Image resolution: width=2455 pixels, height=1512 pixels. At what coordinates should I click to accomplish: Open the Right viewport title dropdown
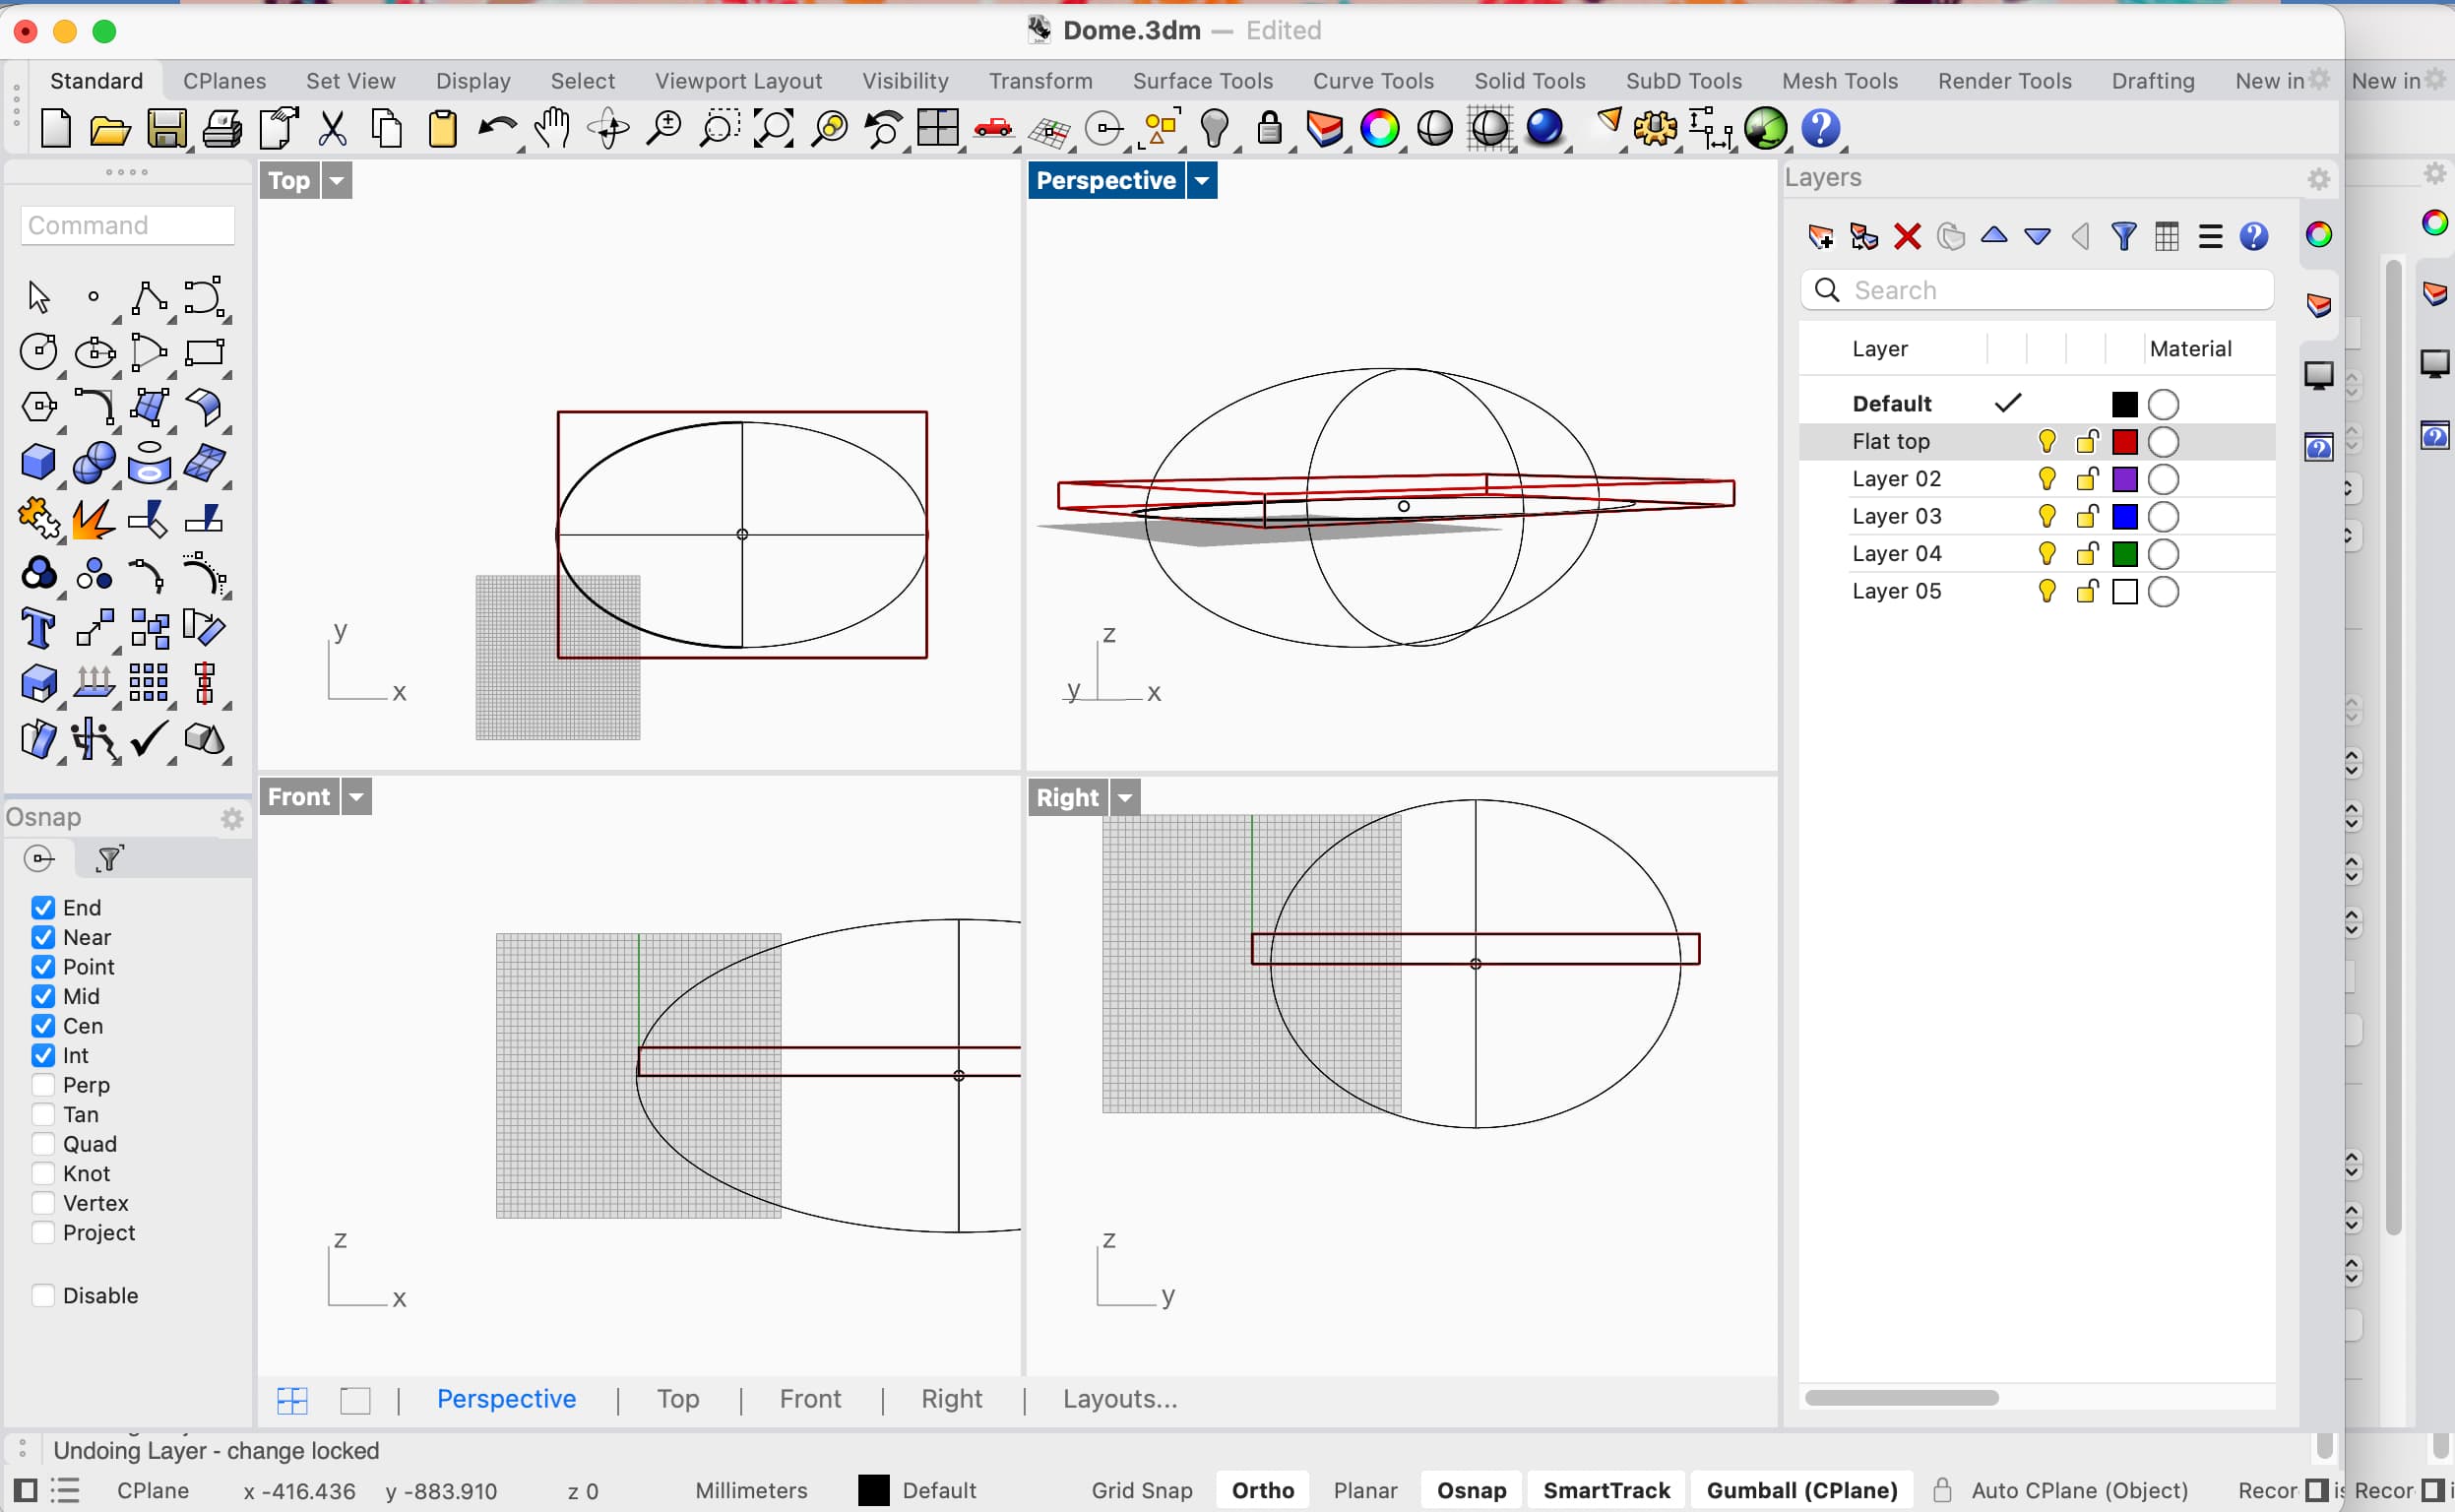point(1123,797)
